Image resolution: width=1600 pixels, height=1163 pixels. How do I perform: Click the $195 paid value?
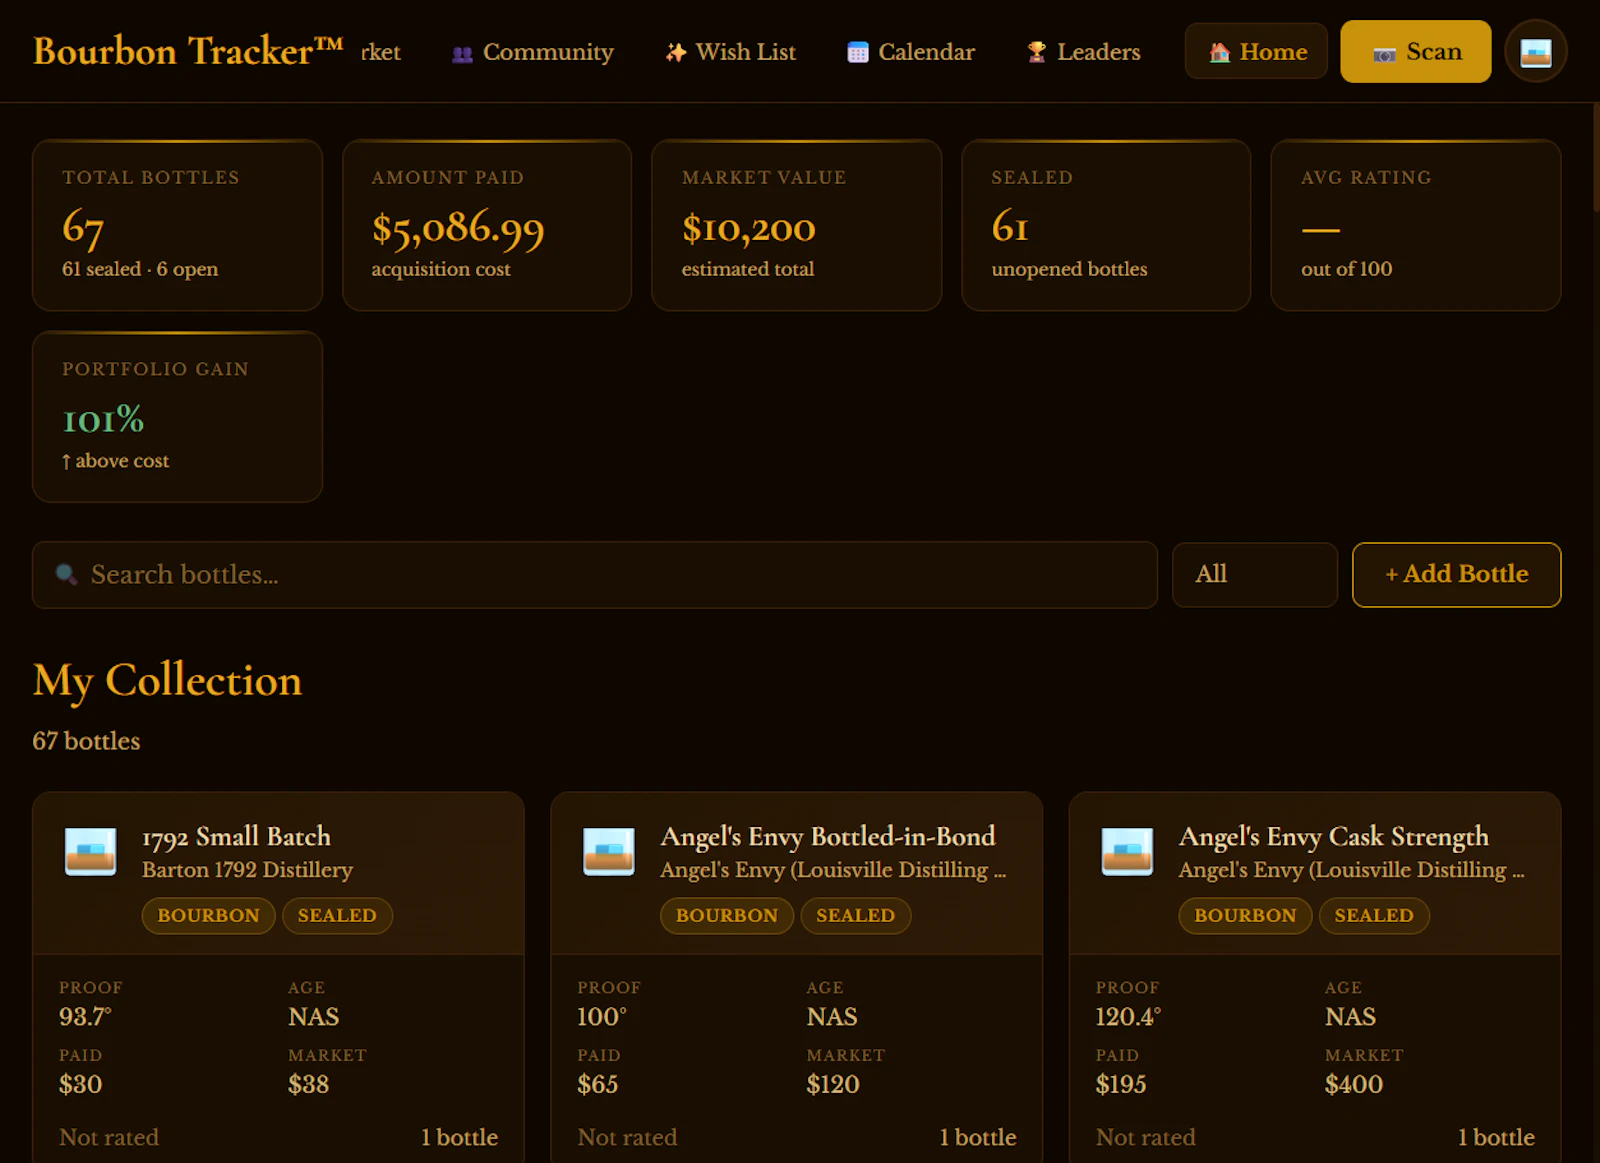(x=1121, y=1085)
